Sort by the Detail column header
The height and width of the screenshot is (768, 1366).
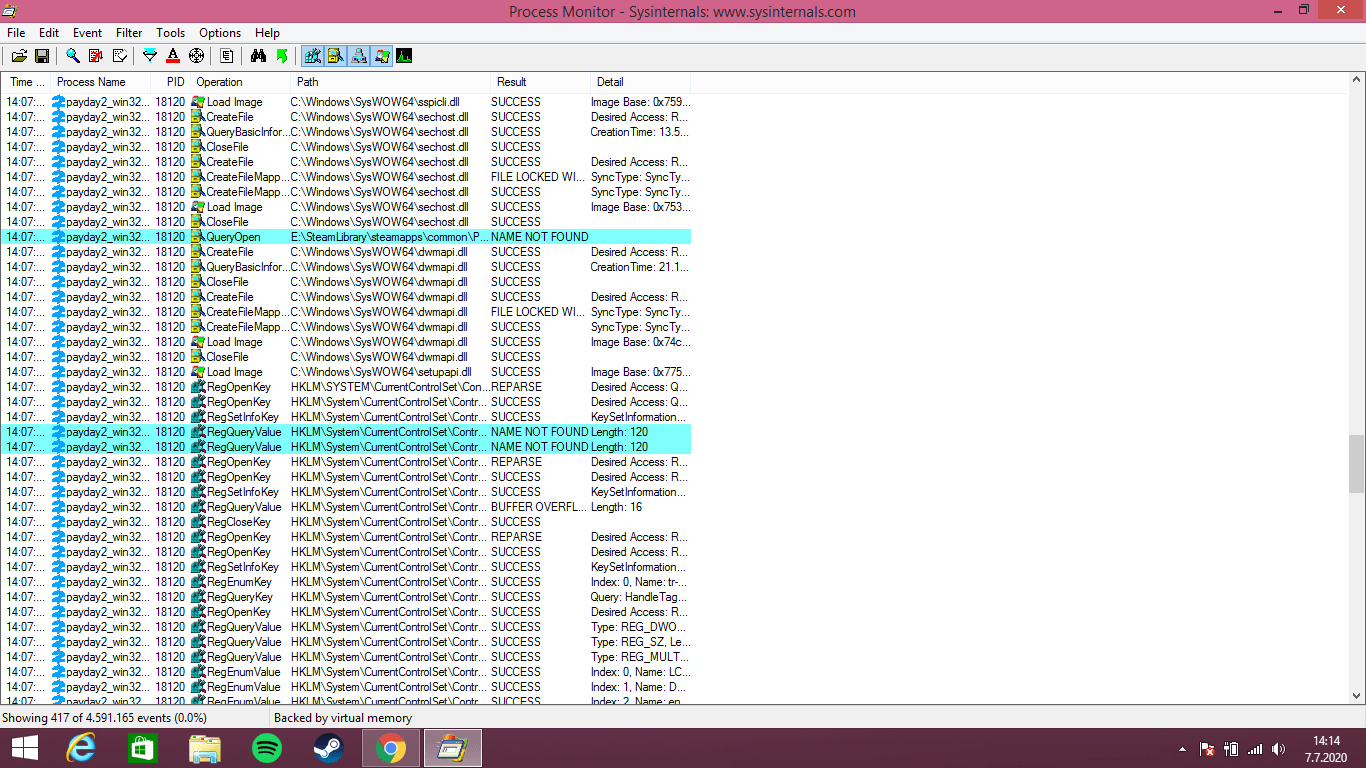click(641, 82)
